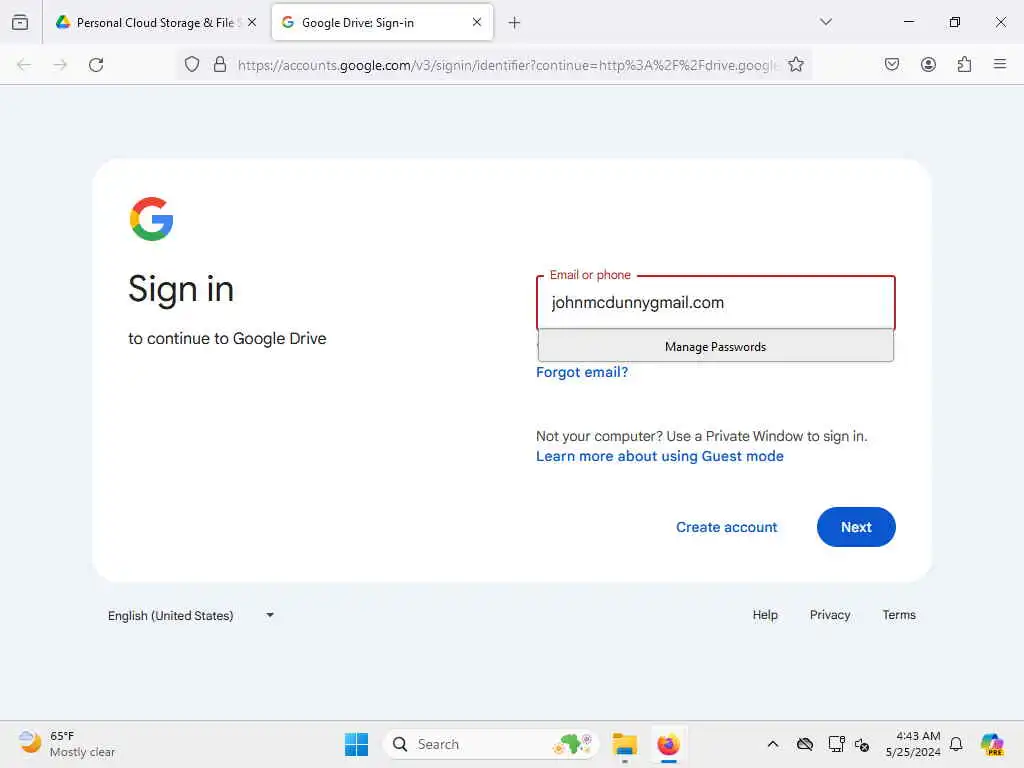Open Firefox application hamburger menu
The height and width of the screenshot is (768, 1024).
pos(1000,64)
